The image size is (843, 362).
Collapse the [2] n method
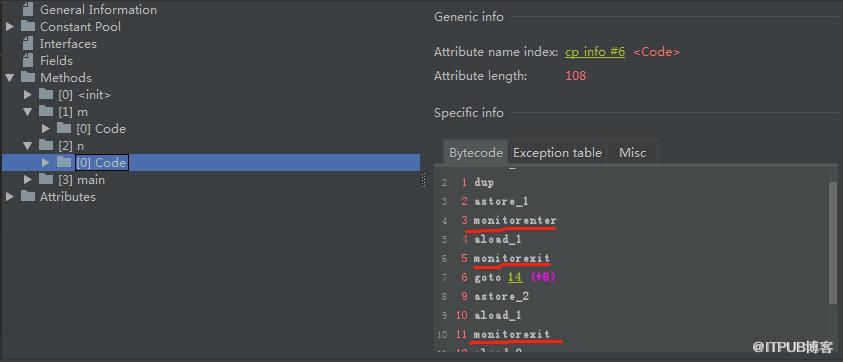pos(28,146)
